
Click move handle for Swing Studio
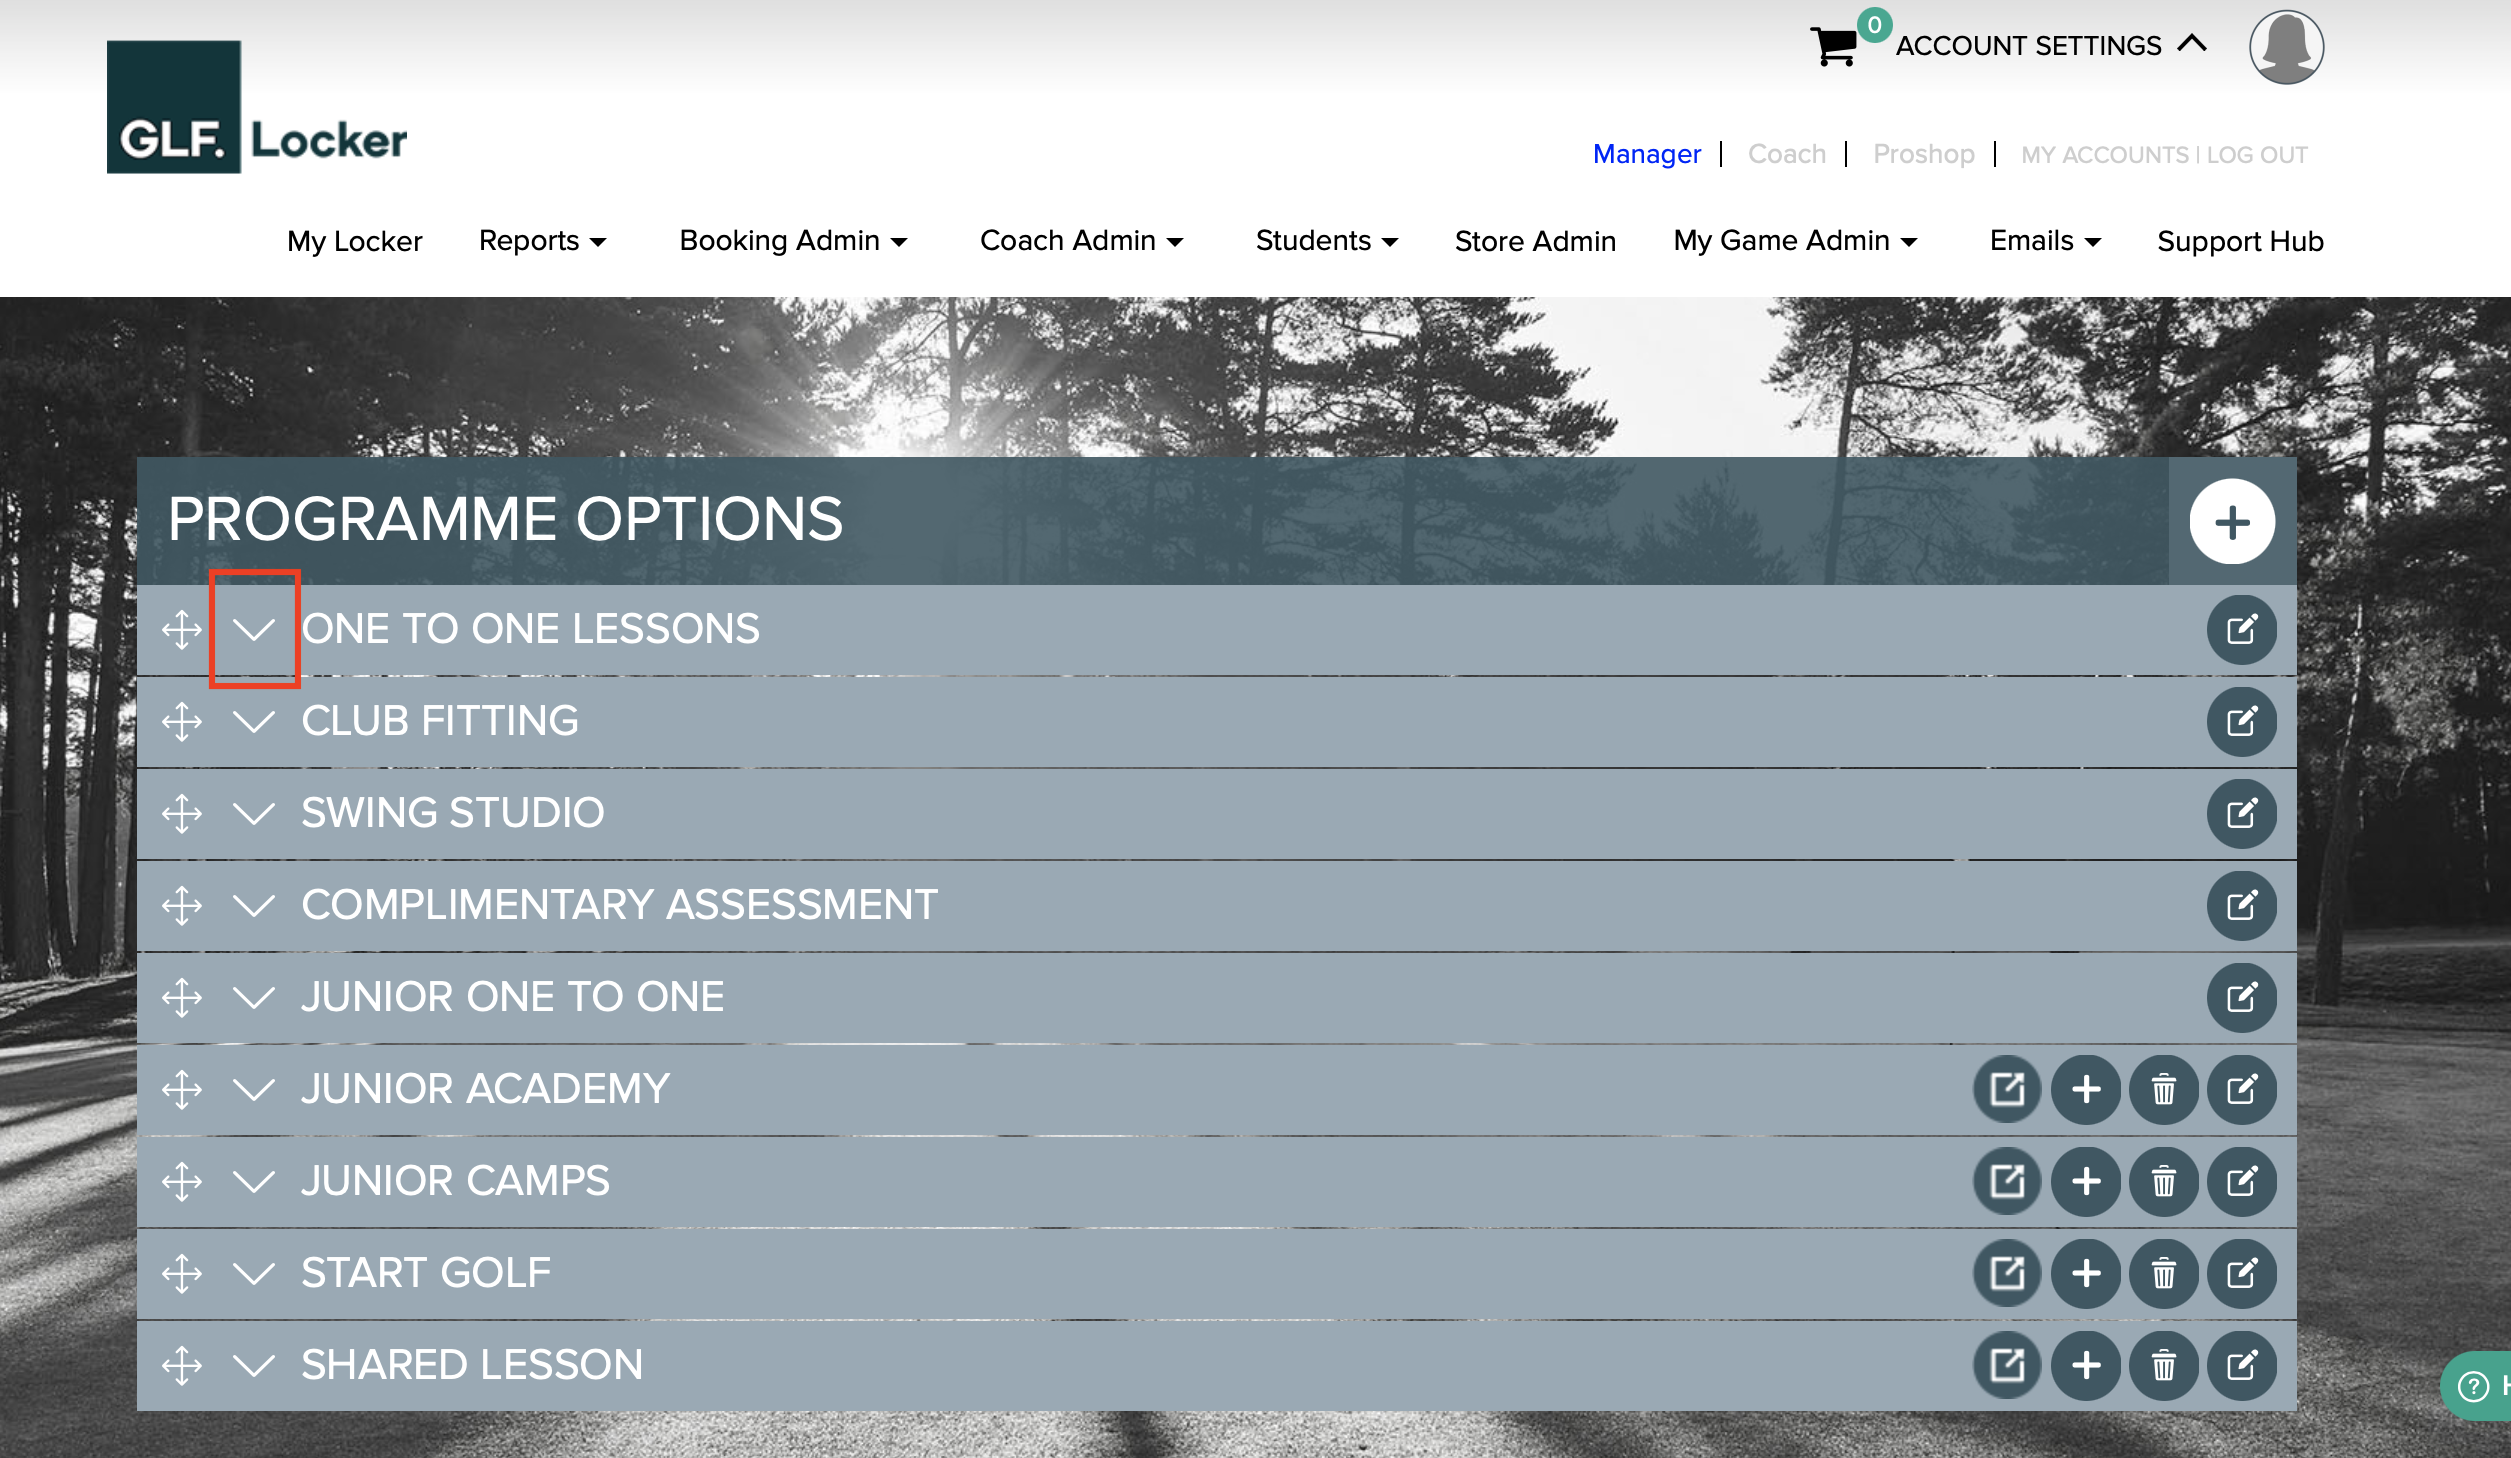182,813
